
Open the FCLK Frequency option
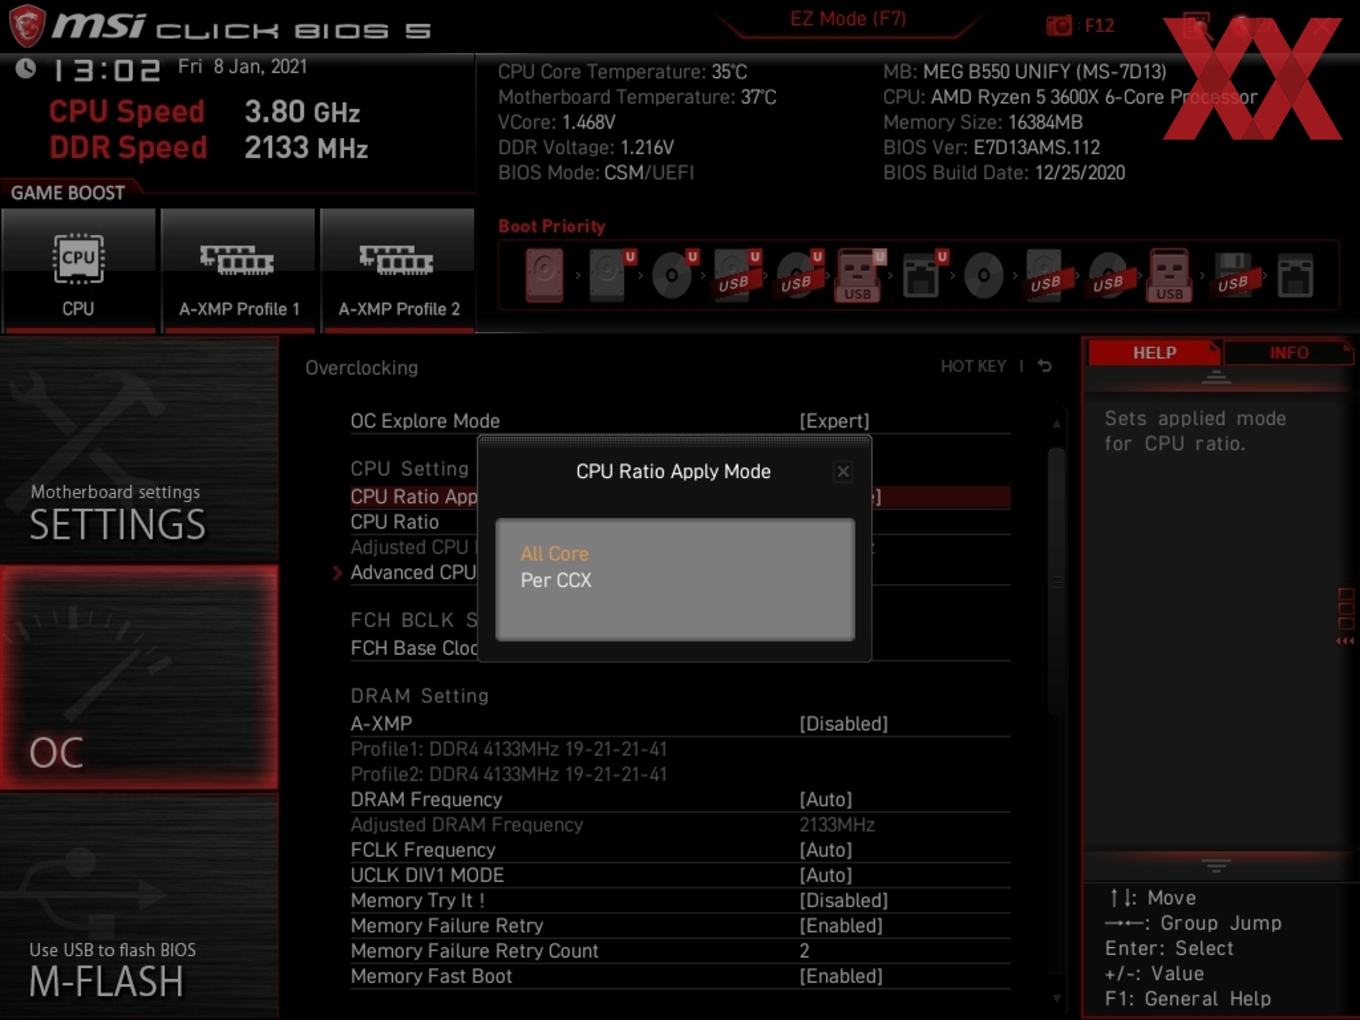click(680, 850)
